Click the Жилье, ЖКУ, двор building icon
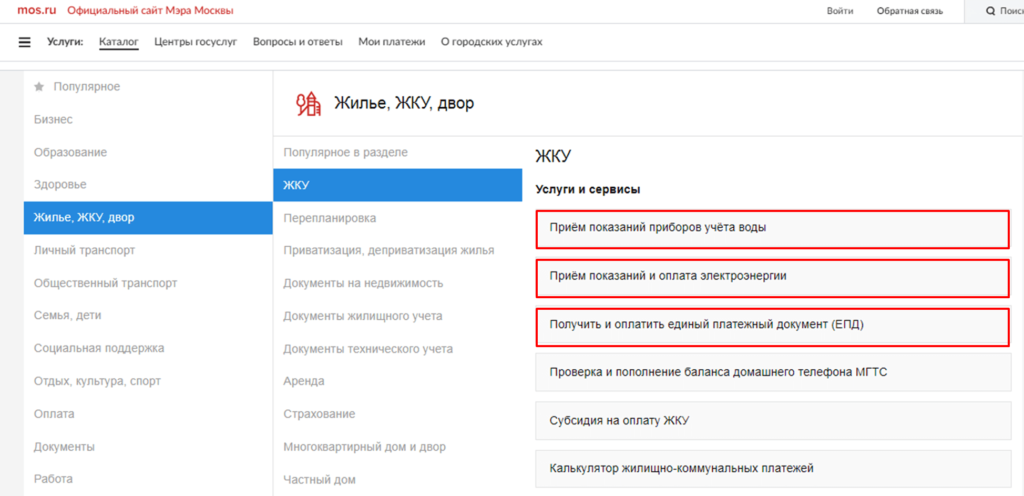This screenshot has height=496, width=1024. tap(309, 103)
